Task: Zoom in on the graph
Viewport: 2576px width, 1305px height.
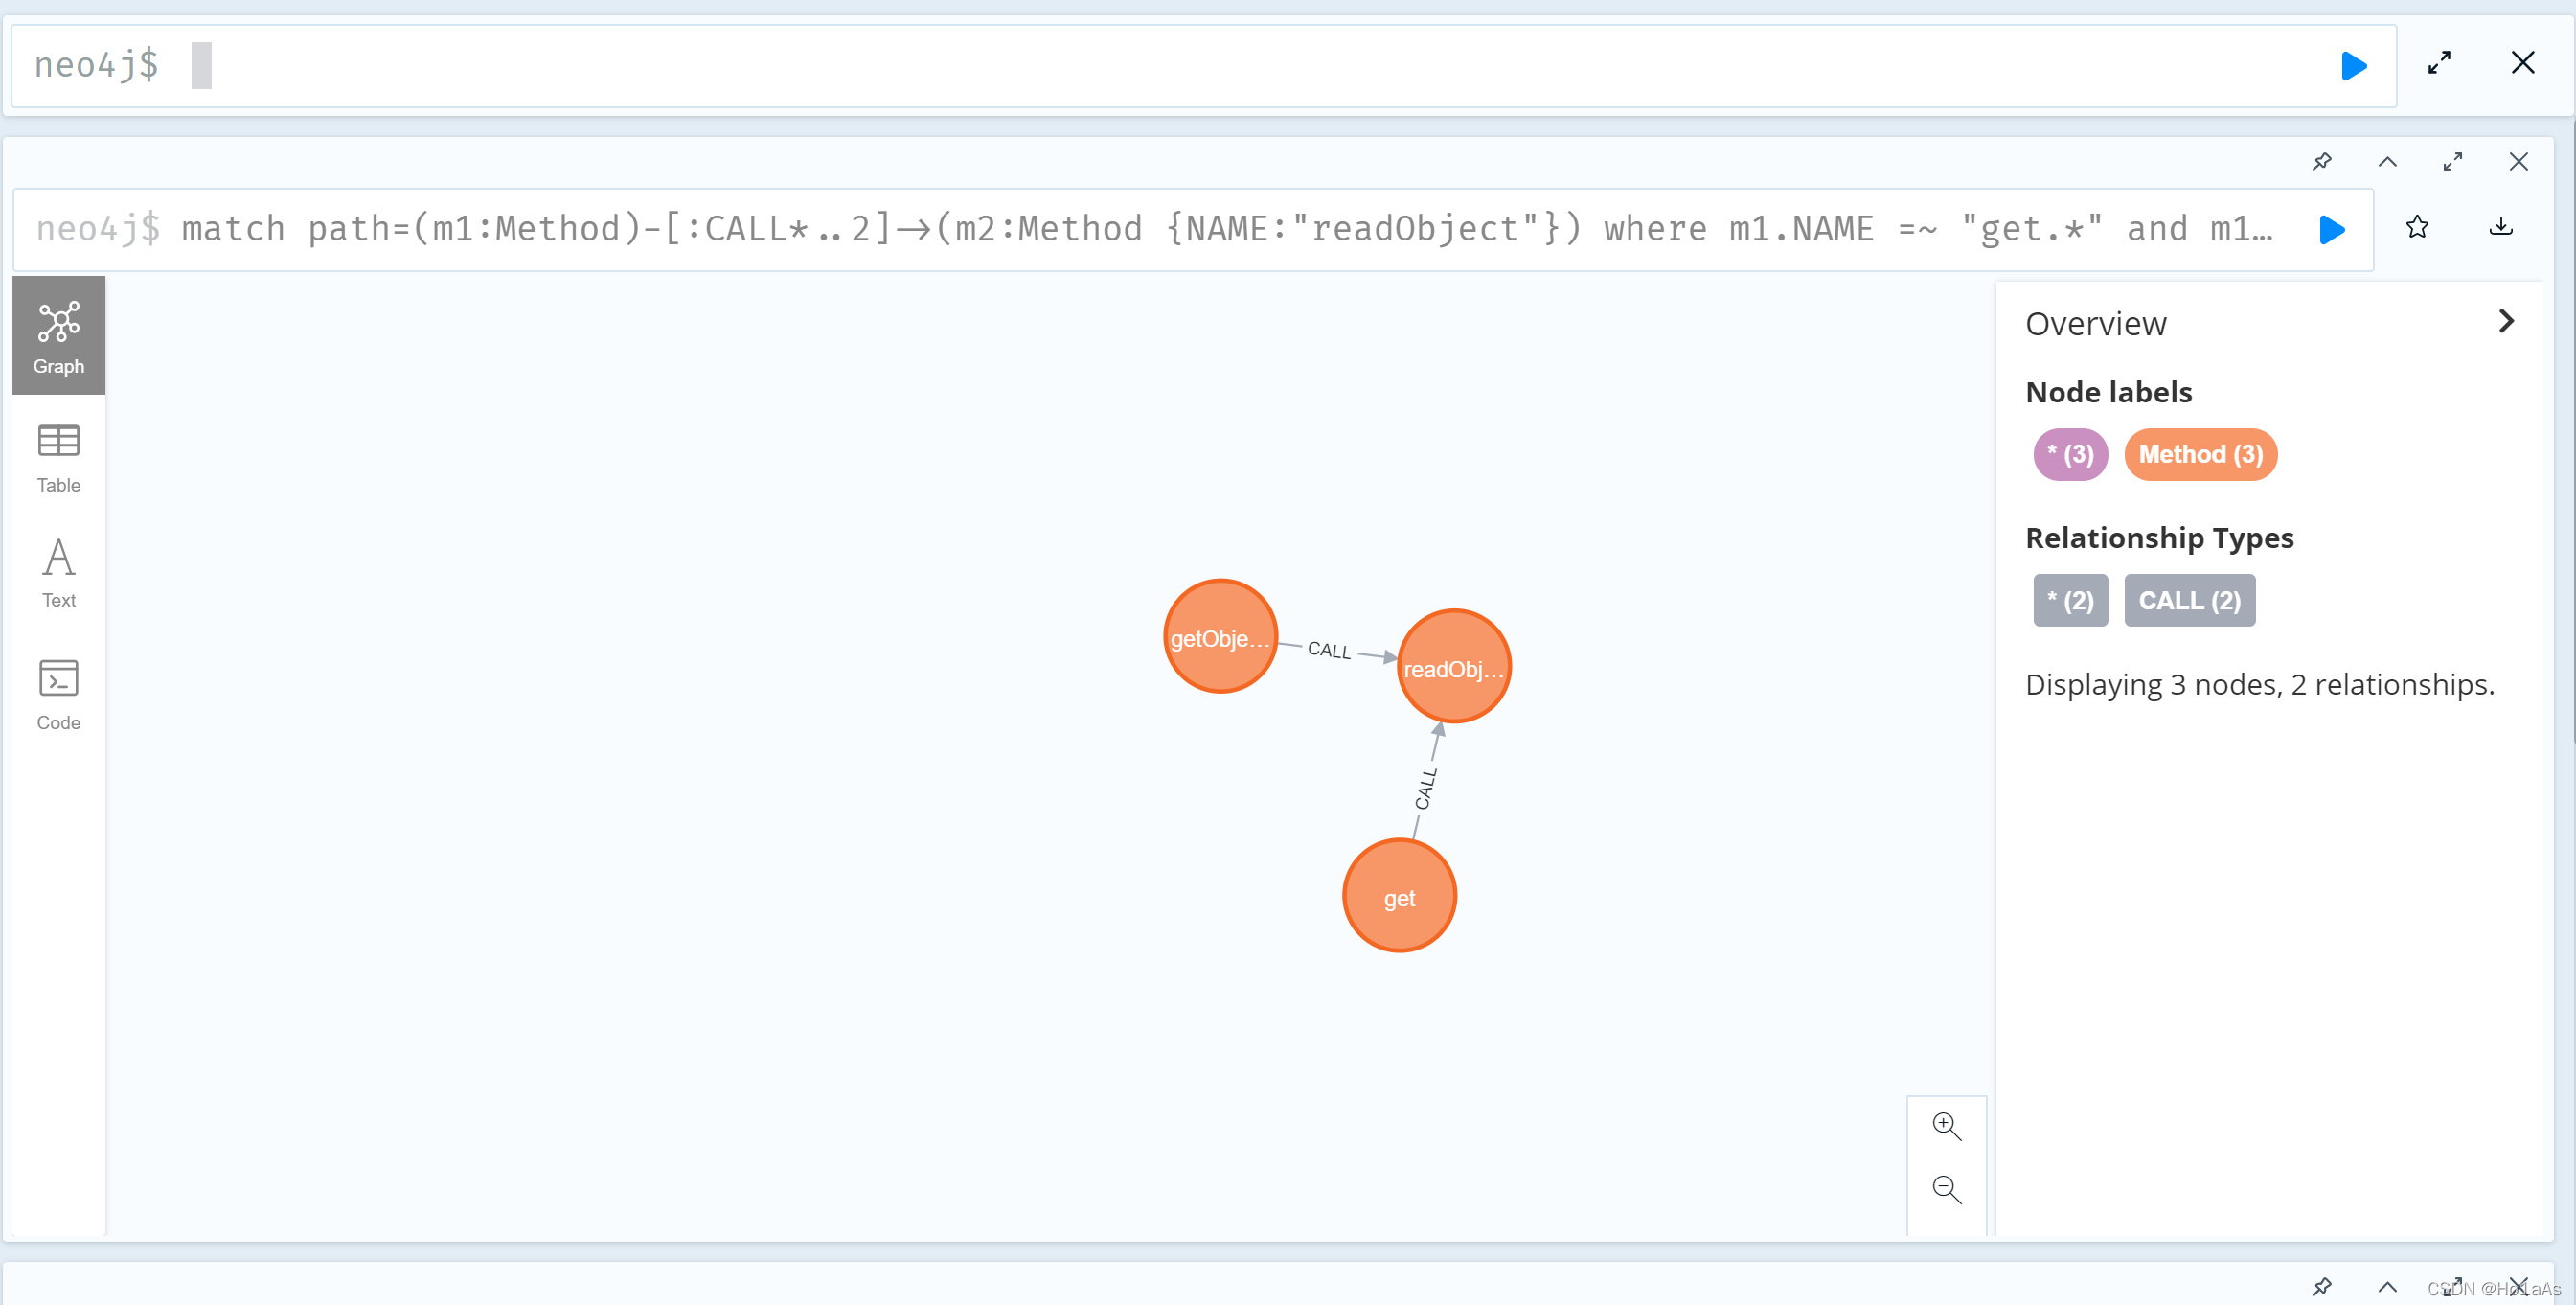Action: coord(1946,1126)
